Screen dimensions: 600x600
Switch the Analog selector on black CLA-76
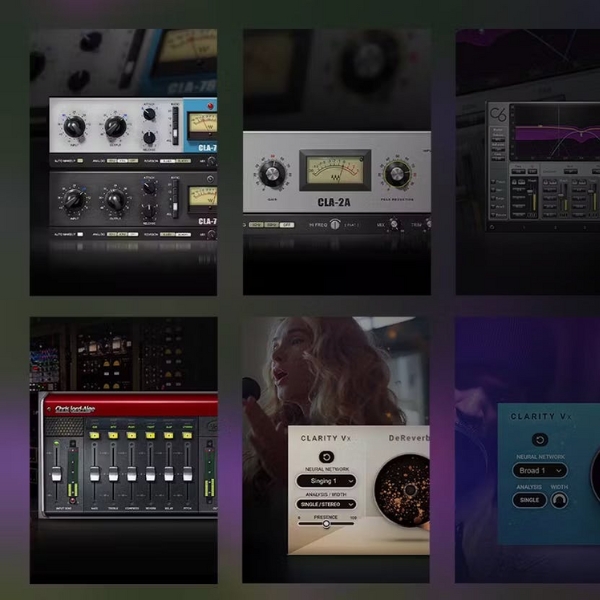coord(122,234)
